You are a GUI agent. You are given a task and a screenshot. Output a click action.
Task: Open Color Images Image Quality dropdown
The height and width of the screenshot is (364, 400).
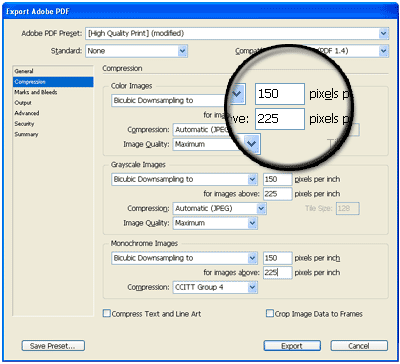pyautogui.click(x=216, y=144)
